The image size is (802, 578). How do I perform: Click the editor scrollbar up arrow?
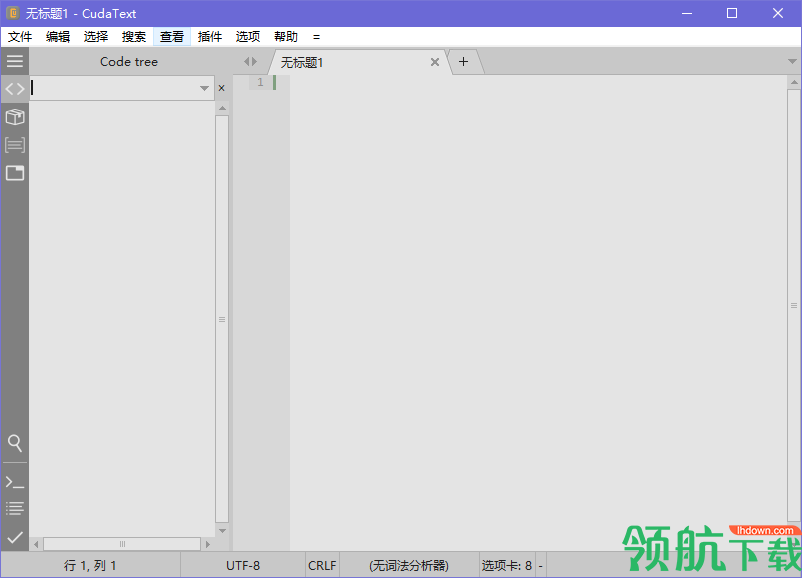pyautogui.click(x=794, y=82)
